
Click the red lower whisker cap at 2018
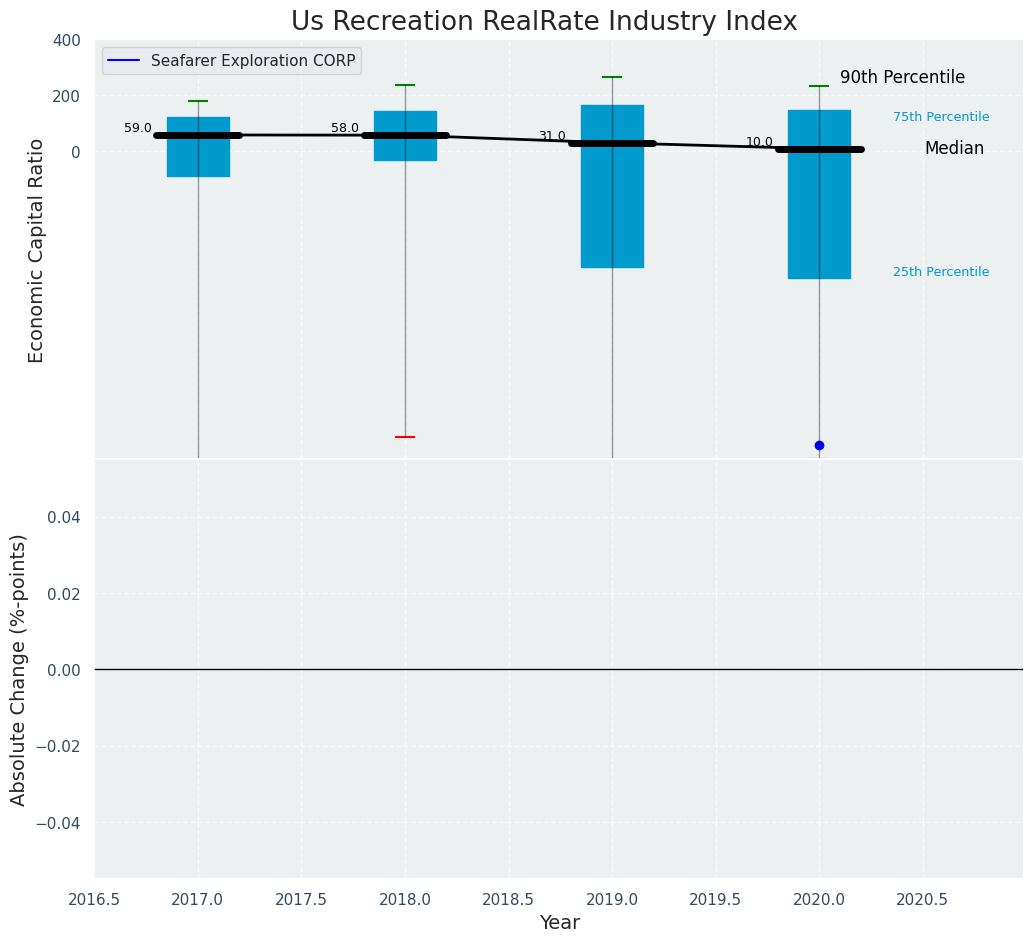click(x=405, y=437)
